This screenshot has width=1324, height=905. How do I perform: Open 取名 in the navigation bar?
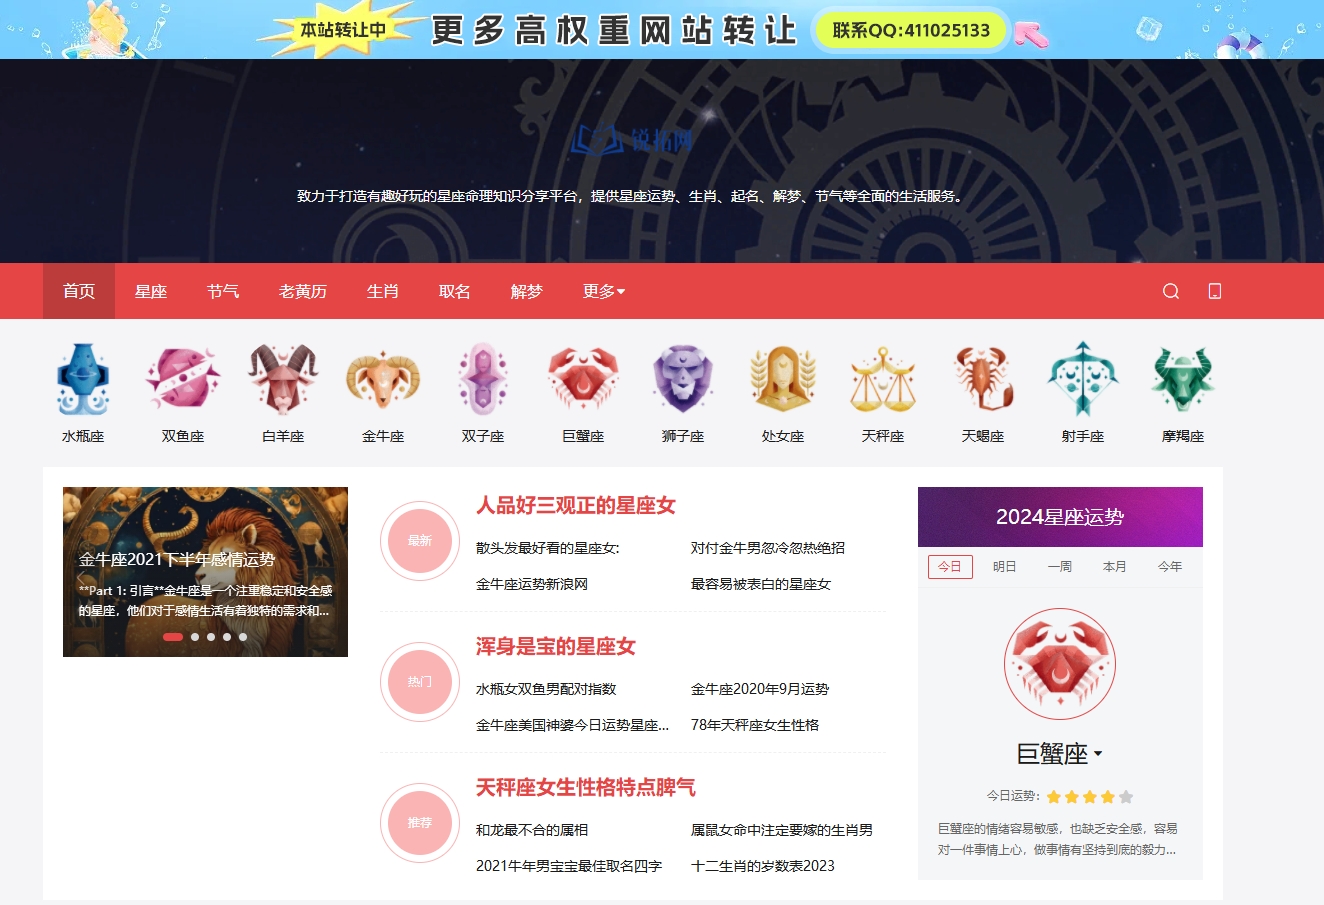455,291
